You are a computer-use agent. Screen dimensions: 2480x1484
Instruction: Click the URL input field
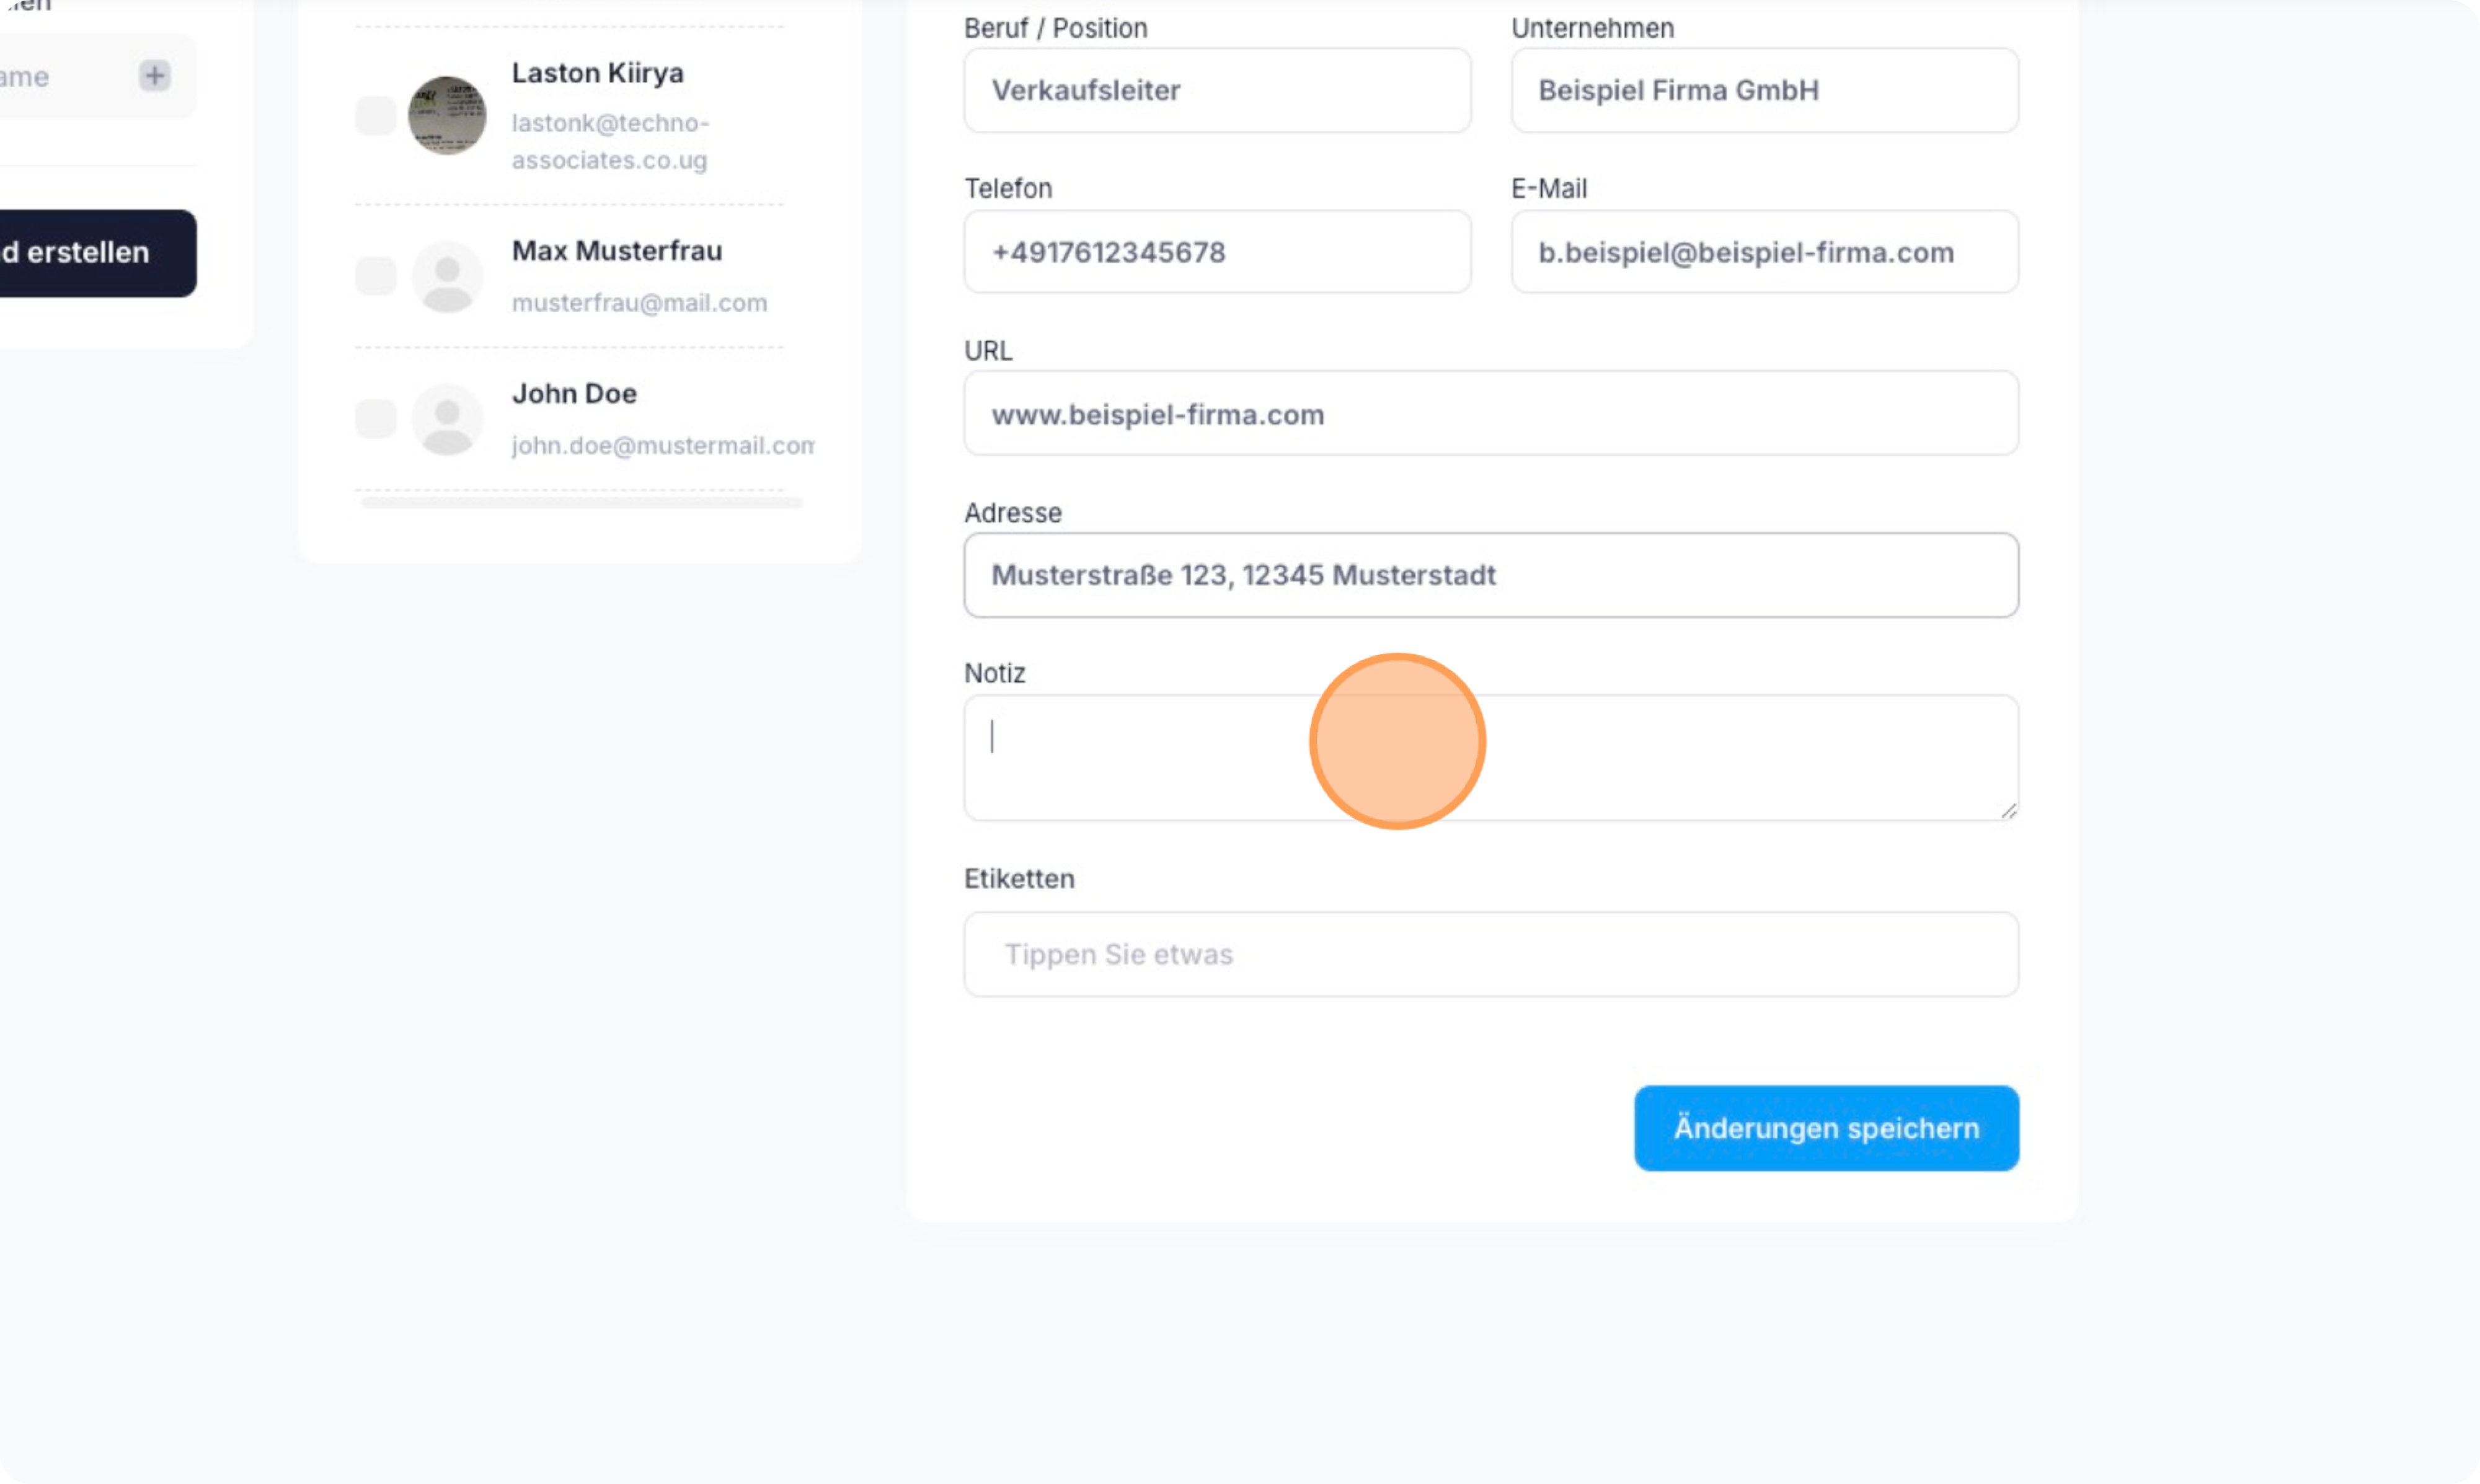coord(1490,414)
